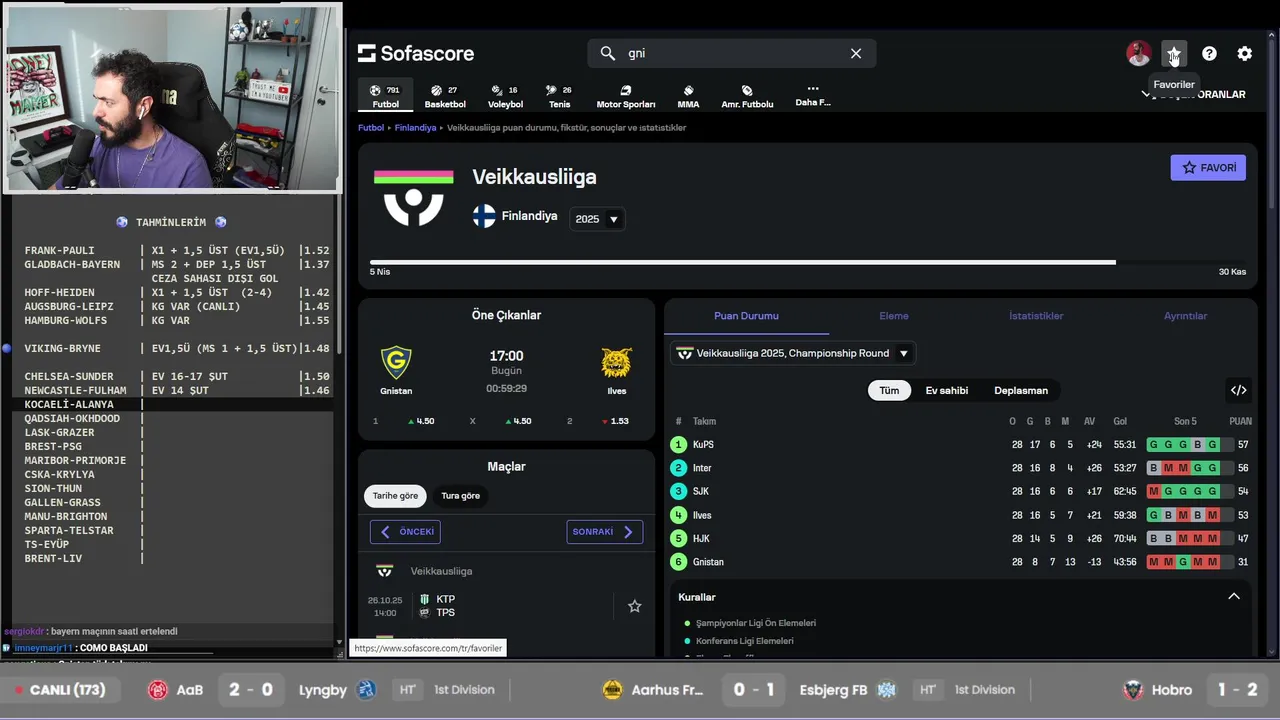Click the season progress bar
1280x720 pixels.
click(808, 262)
